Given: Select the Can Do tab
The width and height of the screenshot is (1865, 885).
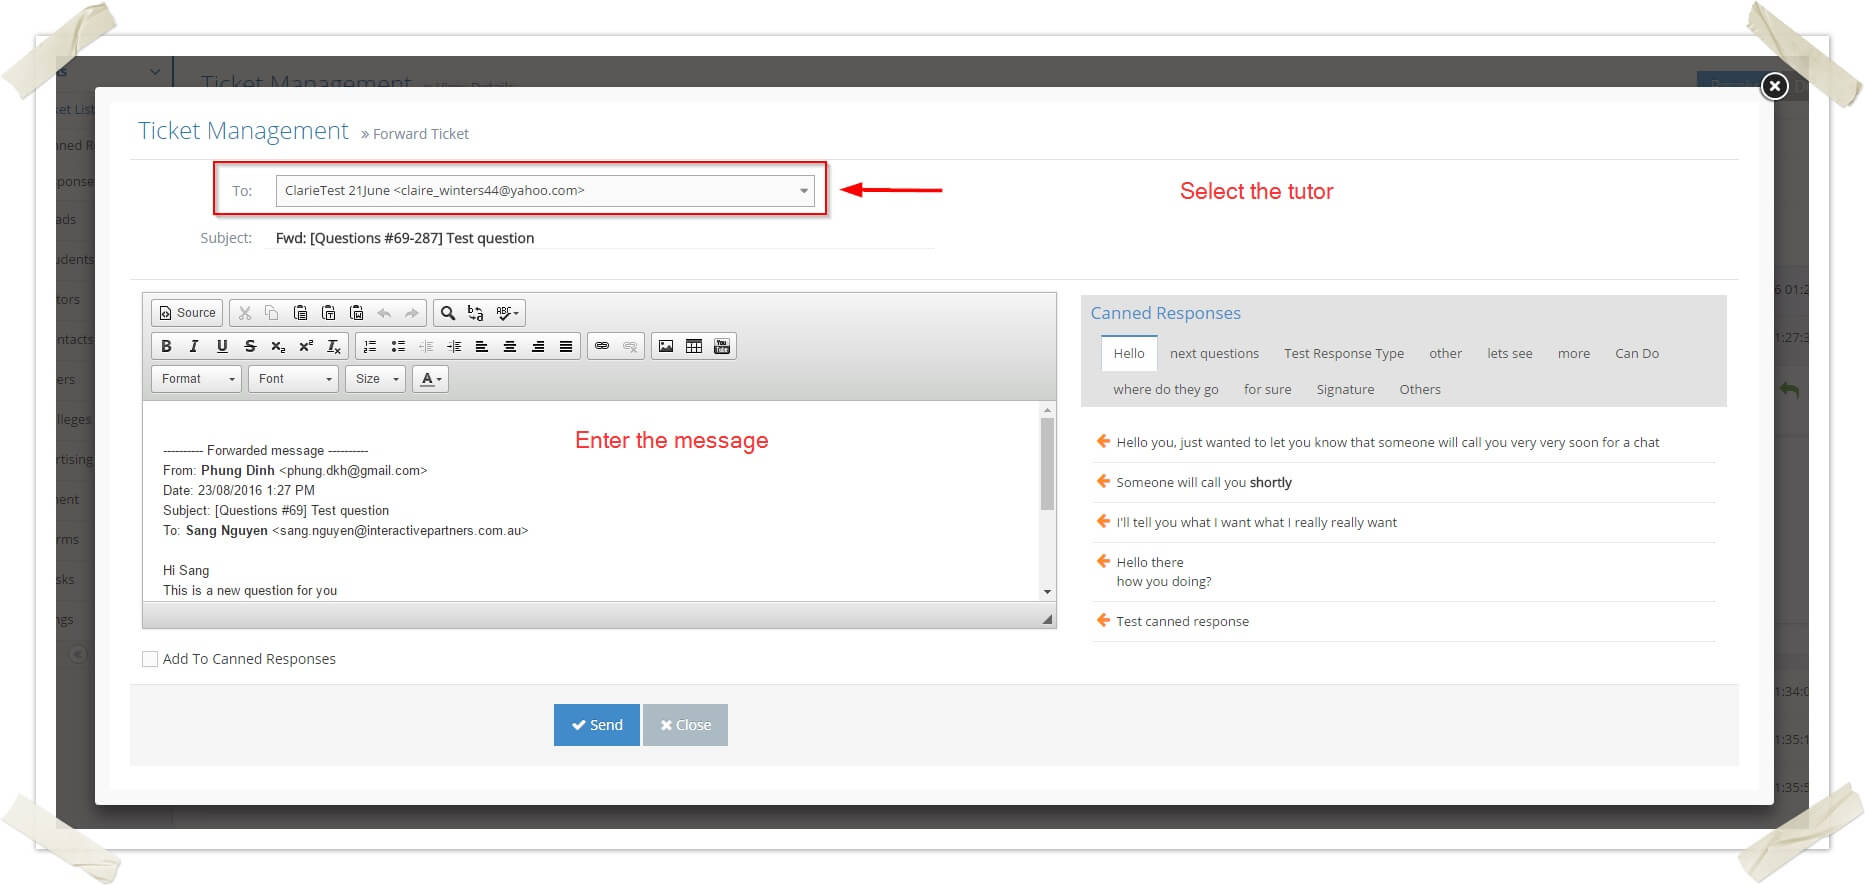Looking at the screenshot, I should coord(1636,353).
